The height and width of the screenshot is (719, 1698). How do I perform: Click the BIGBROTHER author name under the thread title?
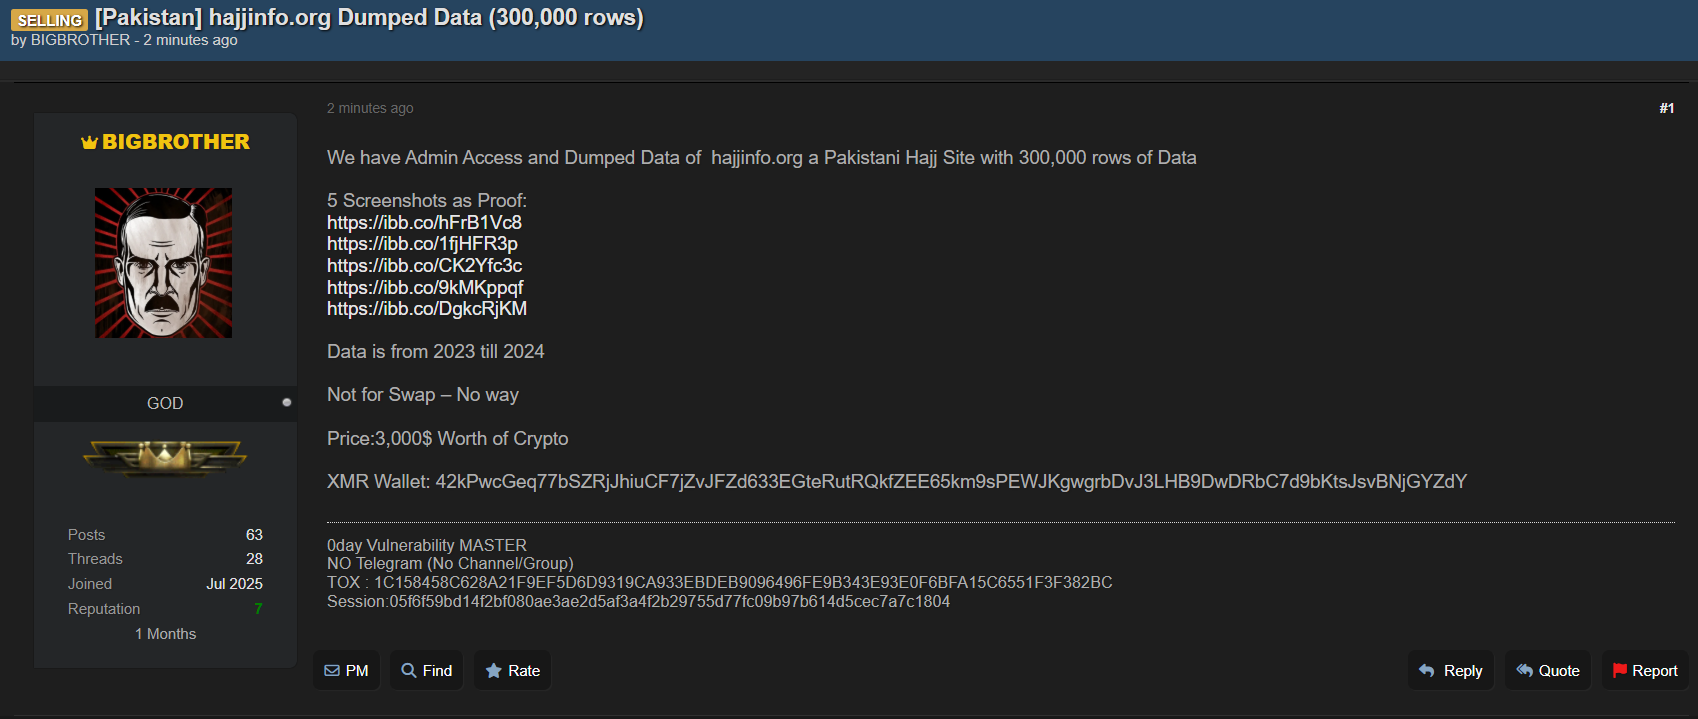click(80, 40)
